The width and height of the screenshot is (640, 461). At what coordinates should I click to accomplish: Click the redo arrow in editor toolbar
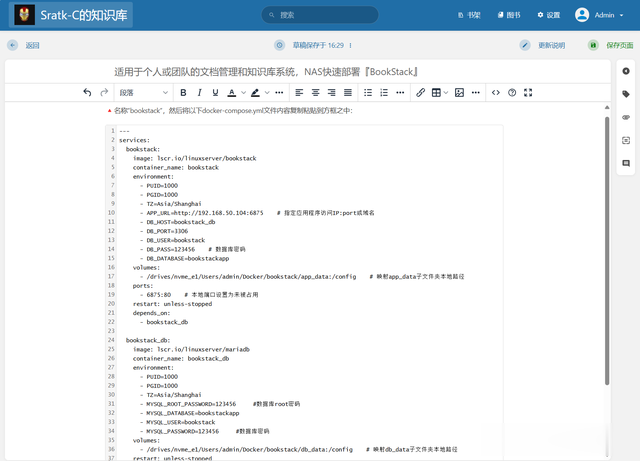tap(104, 93)
